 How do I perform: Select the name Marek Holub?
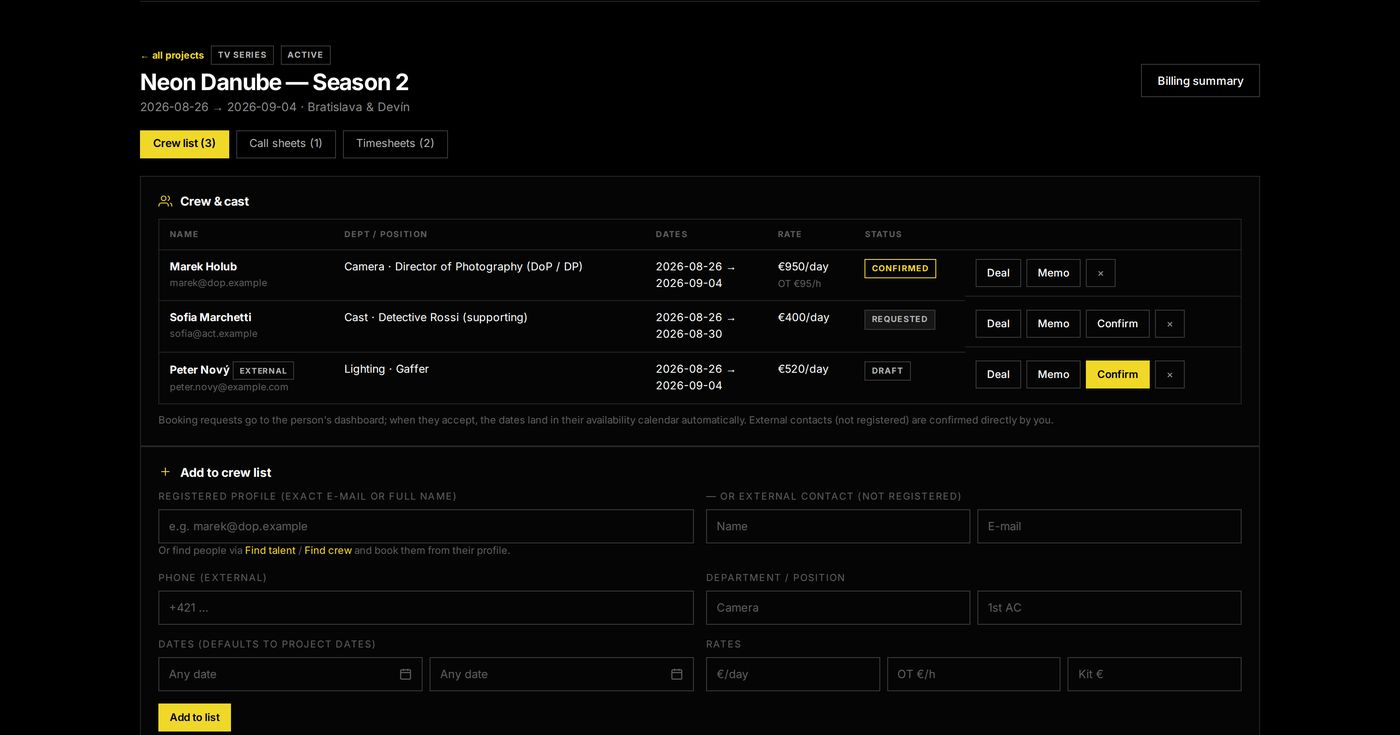pyautogui.click(x=203, y=267)
